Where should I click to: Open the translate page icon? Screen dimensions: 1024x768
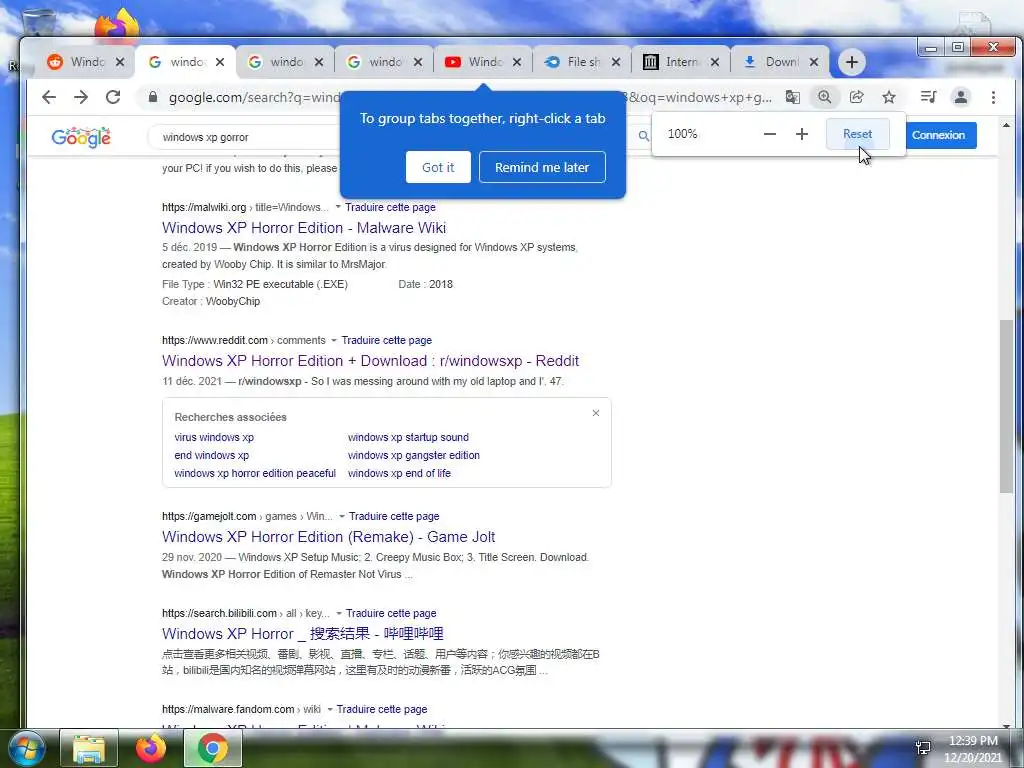click(x=792, y=97)
